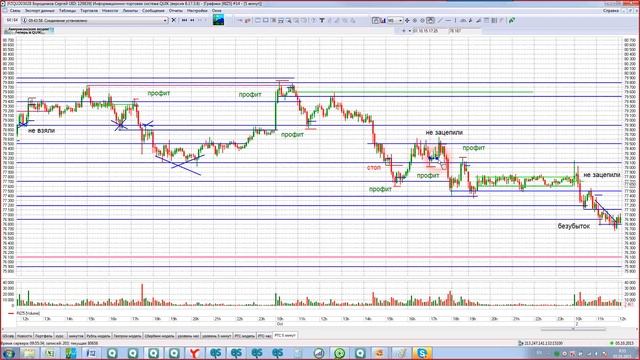Switch to the РТС модель tab
This screenshot has width=640, height=360.
click(x=244, y=336)
